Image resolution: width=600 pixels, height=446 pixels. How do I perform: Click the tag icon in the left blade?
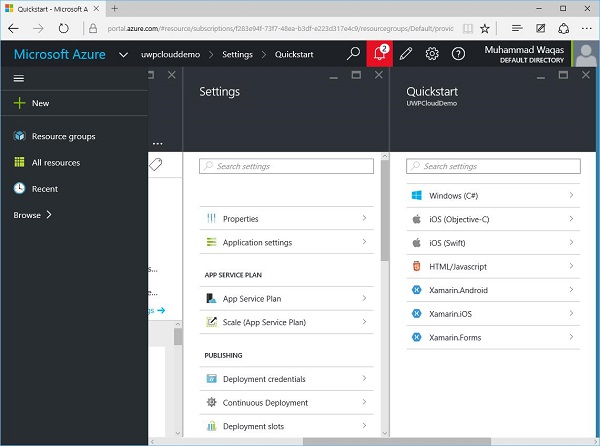155,164
